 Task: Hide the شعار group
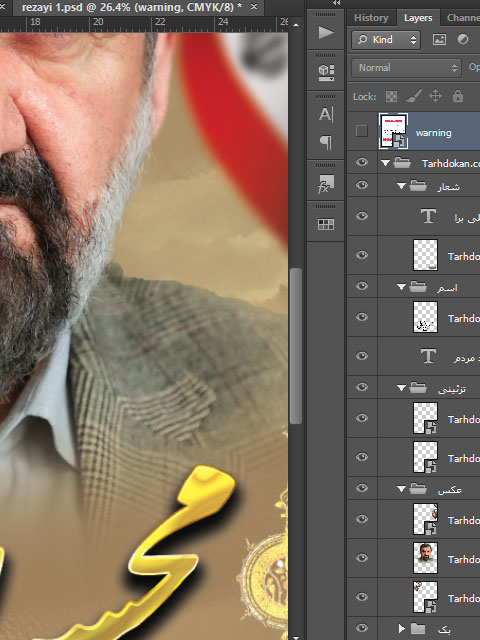(x=362, y=185)
